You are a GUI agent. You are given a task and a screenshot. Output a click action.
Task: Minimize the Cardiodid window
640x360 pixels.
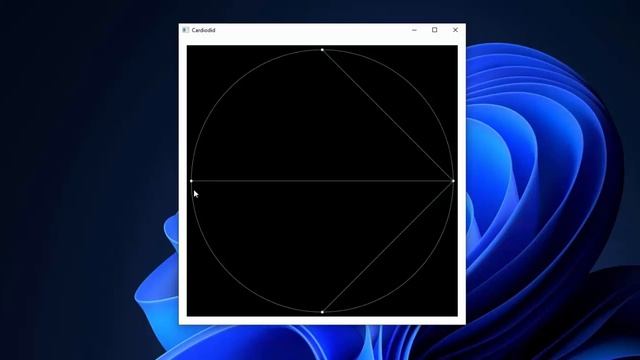[x=414, y=30]
